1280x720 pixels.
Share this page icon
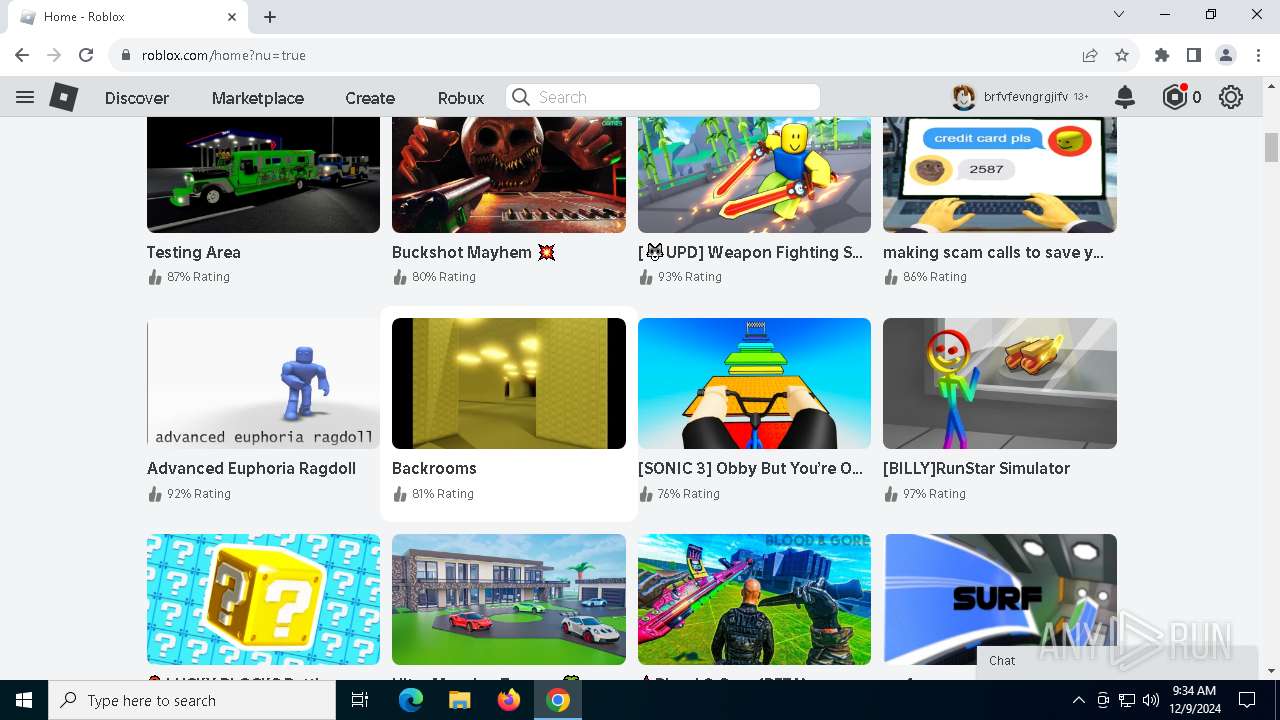point(1090,55)
